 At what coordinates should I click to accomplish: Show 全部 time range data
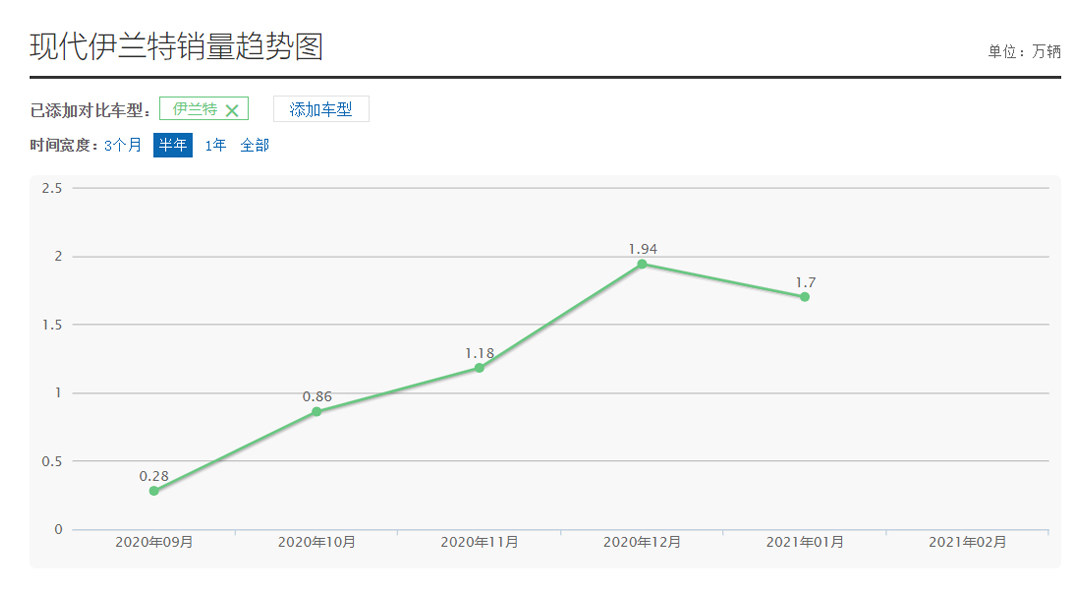coord(255,146)
